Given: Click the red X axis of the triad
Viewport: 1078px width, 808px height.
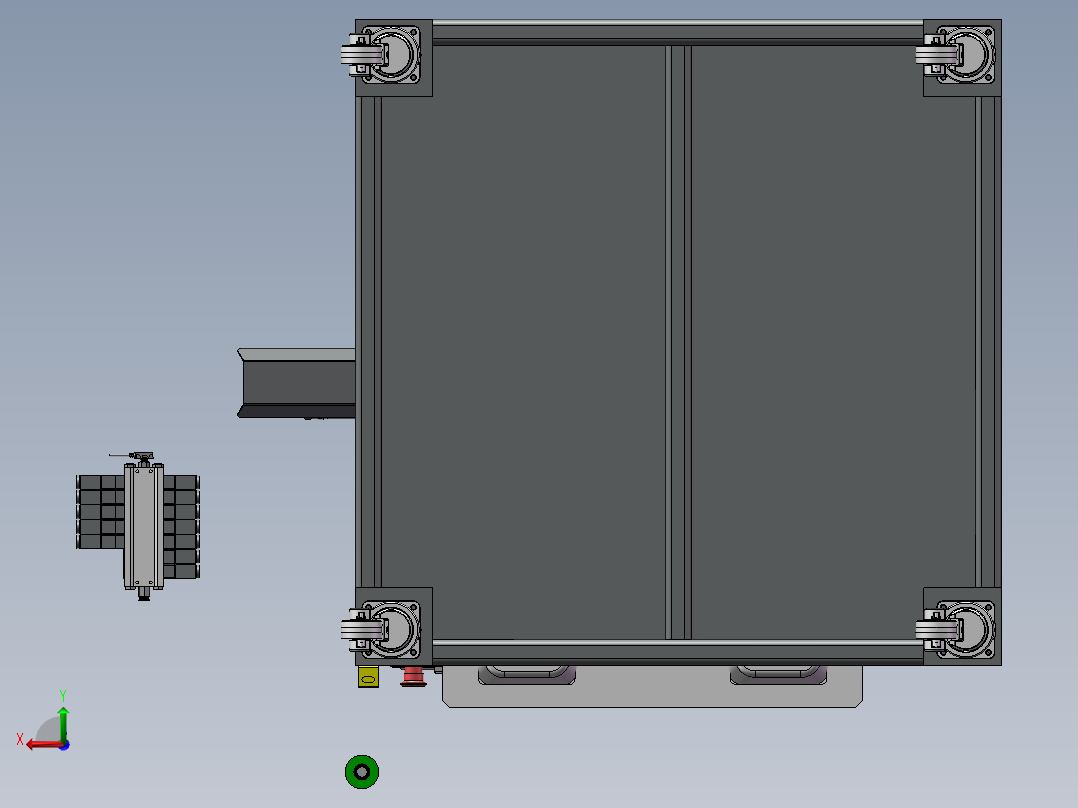Looking at the screenshot, I should point(45,745).
